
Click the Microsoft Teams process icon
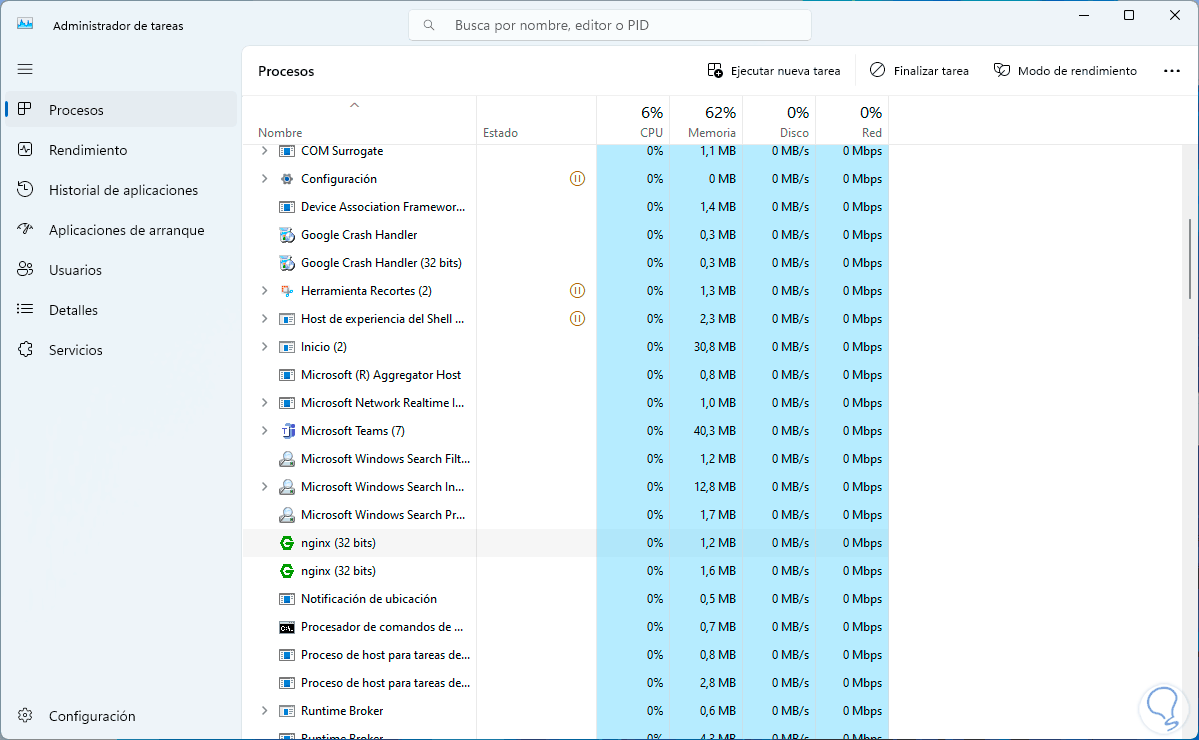(287, 431)
